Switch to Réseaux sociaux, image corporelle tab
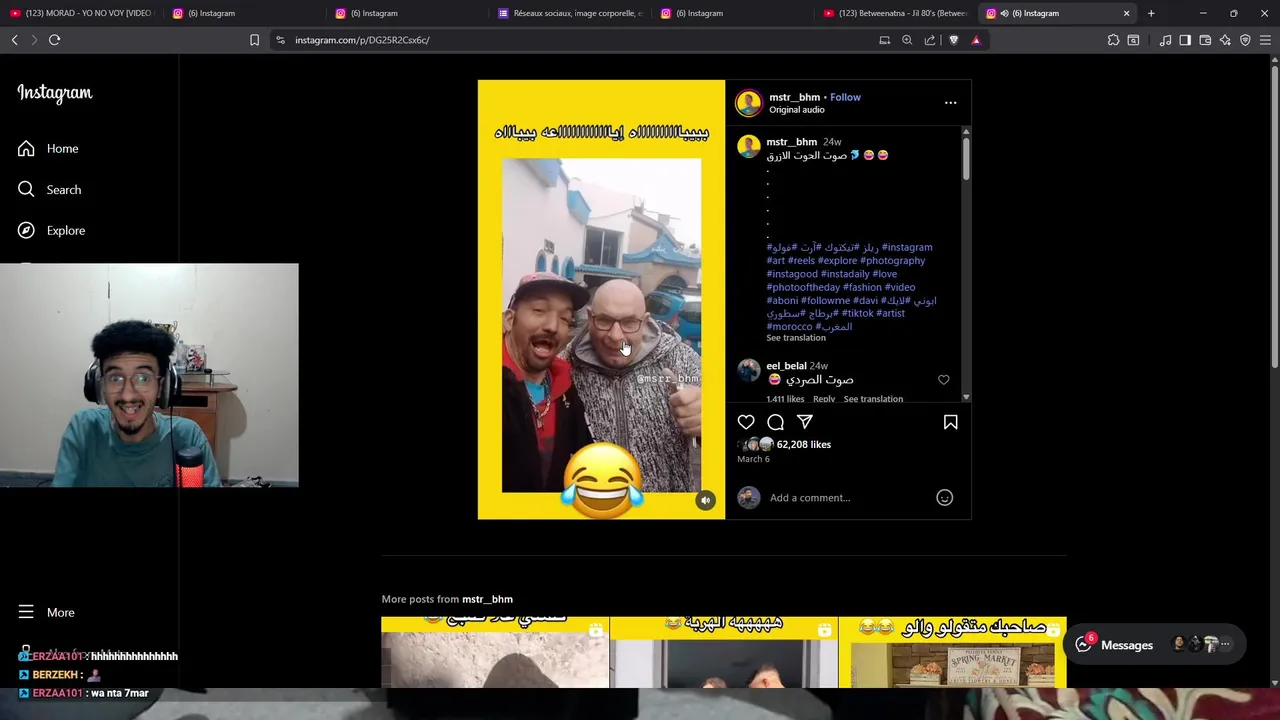1280x720 pixels. click(570, 13)
